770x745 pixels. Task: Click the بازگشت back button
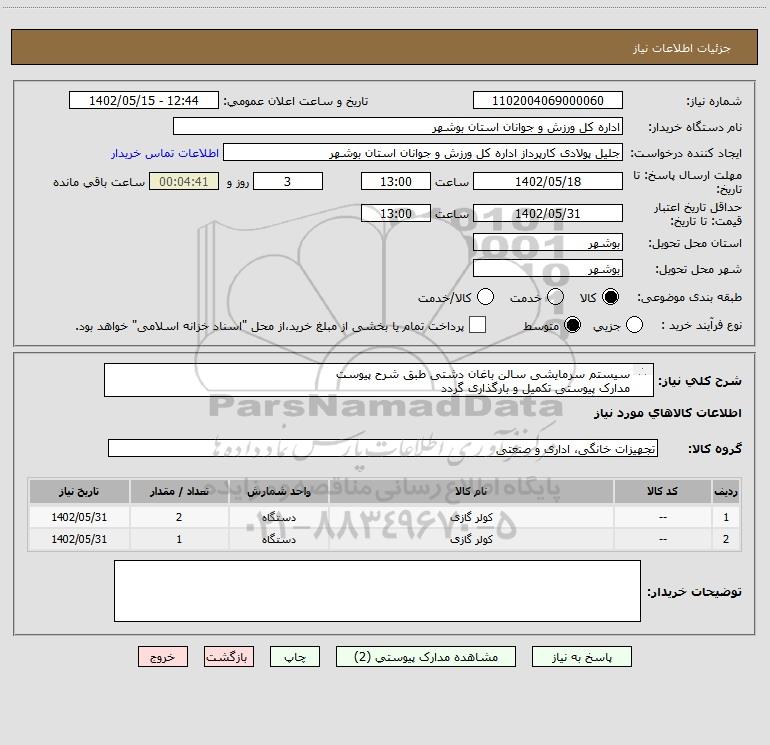point(229,657)
